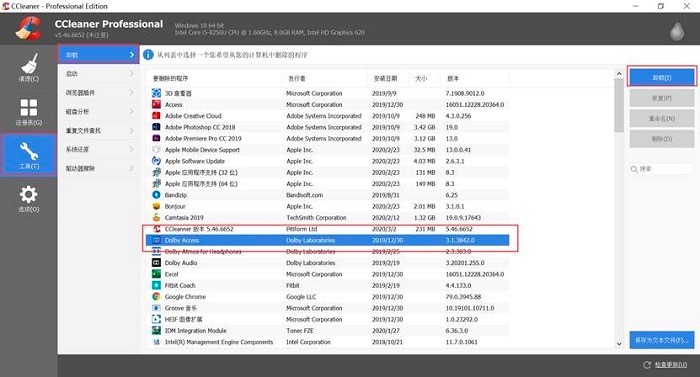
Task: Click the Excel program icon
Action: point(156,274)
